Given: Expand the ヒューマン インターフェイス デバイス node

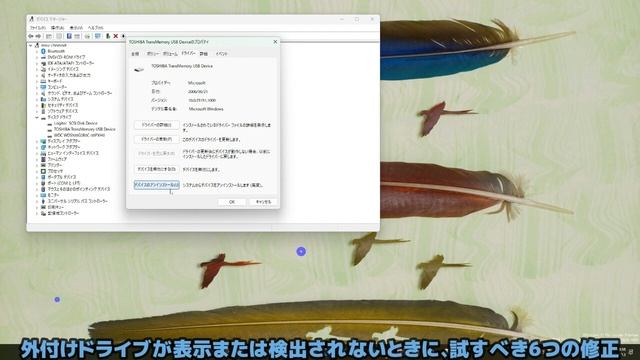Looking at the screenshot, I should click(37, 153).
